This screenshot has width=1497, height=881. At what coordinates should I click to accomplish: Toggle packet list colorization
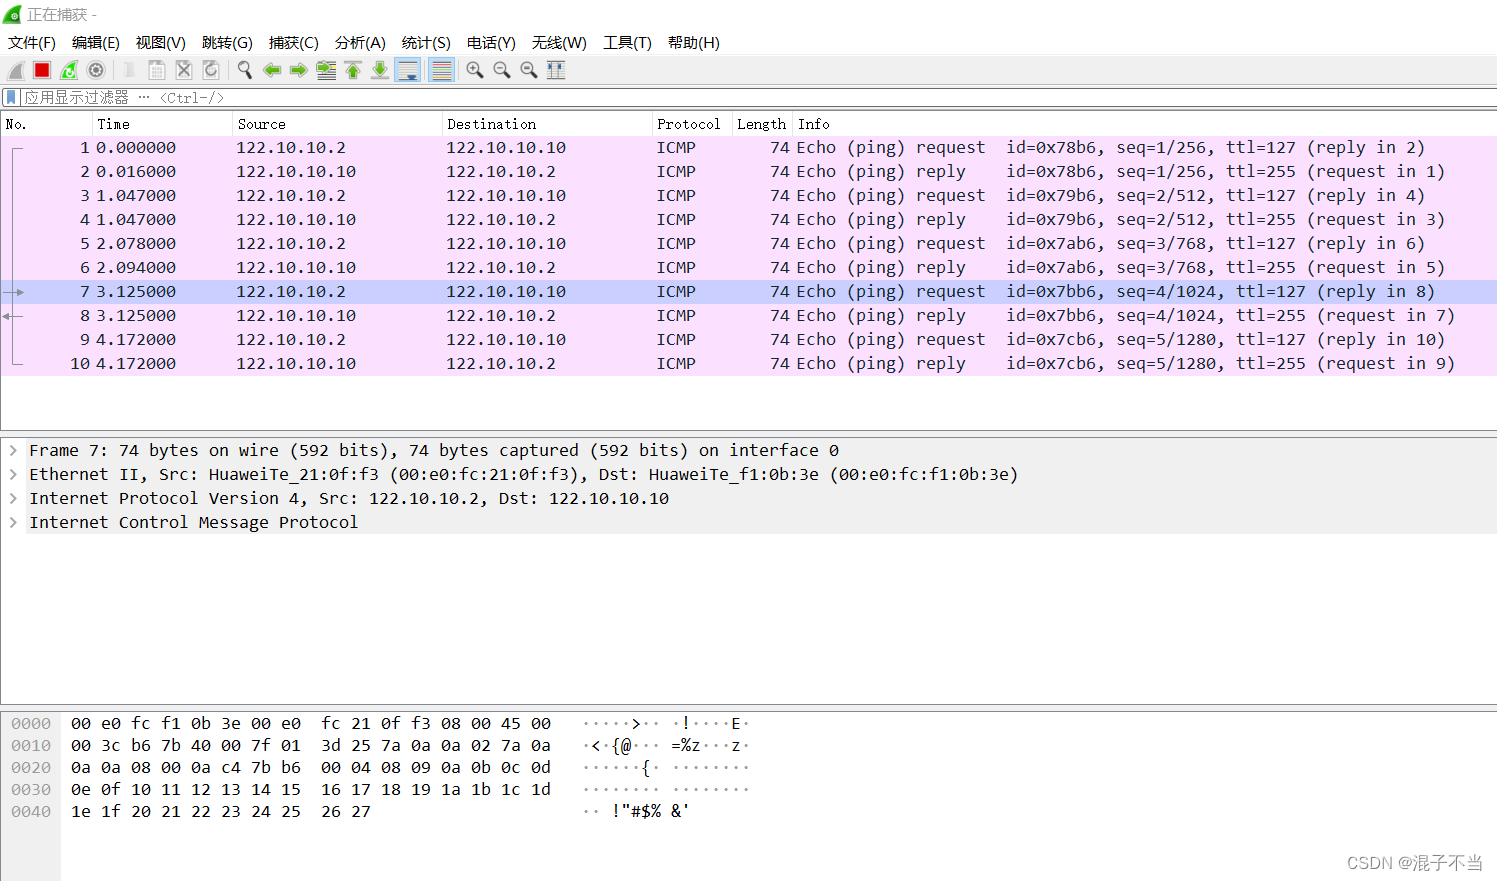(441, 70)
